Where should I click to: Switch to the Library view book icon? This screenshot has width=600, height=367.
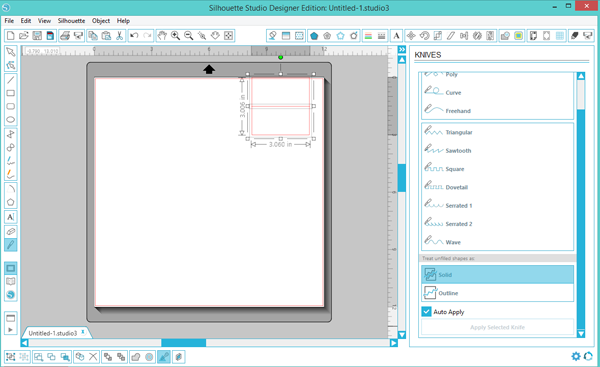click(11, 282)
